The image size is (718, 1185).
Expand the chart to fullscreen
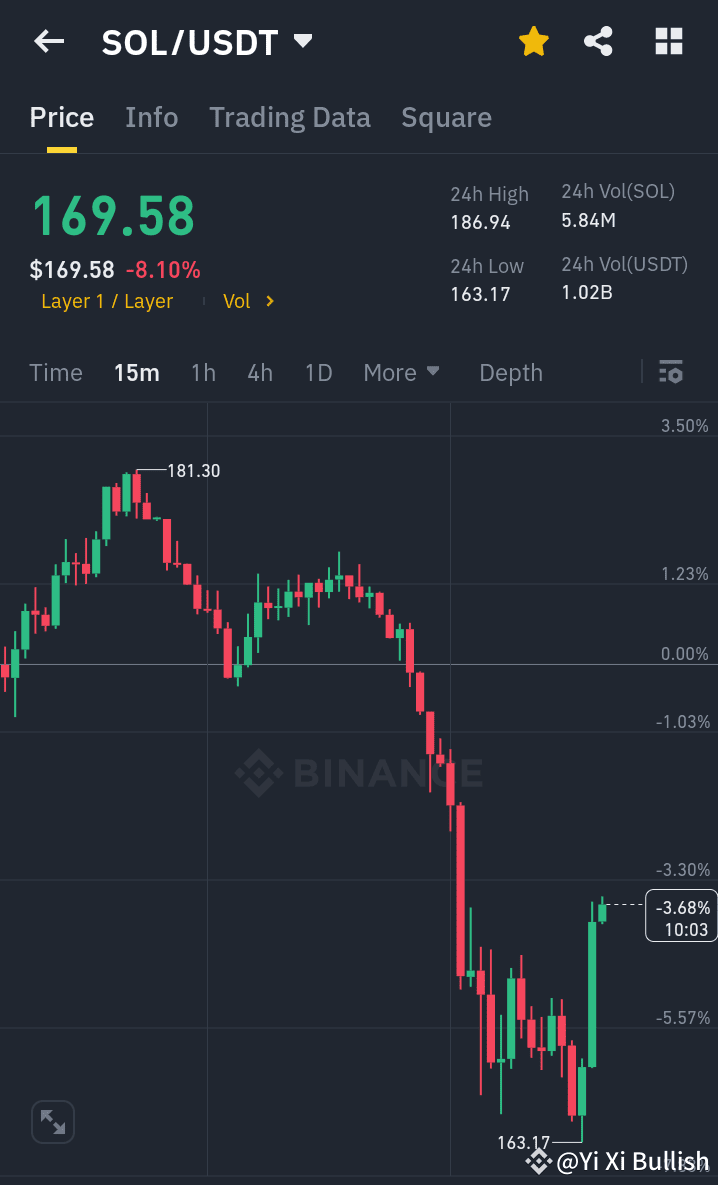(52, 1121)
